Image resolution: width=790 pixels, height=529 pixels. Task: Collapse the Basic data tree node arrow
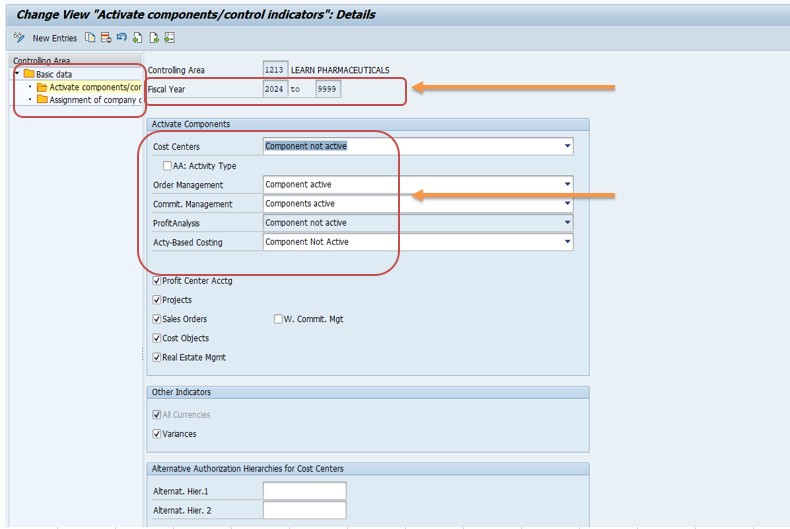coord(18,74)
